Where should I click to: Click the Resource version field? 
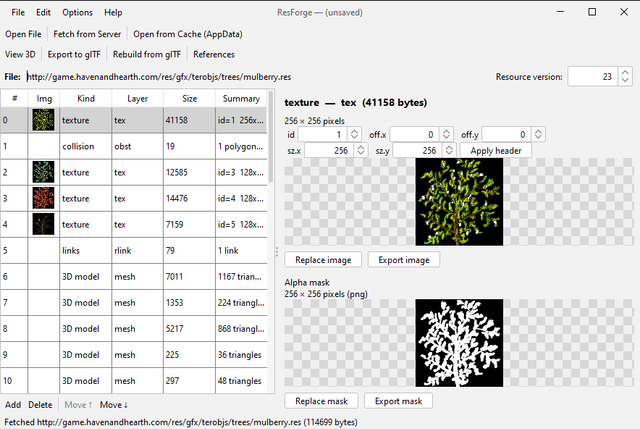coord(593,77)
